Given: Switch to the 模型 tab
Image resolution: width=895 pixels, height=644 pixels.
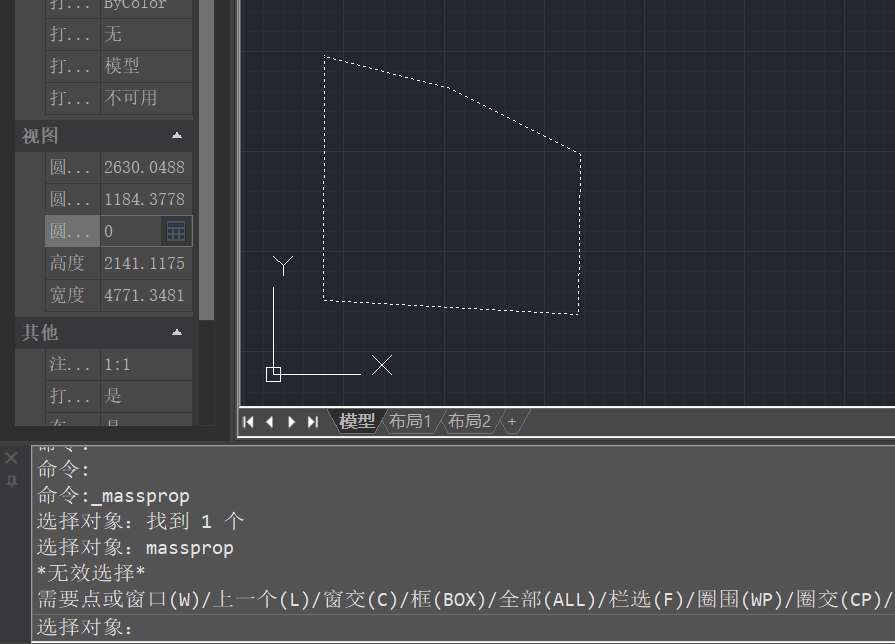Looking at the screenshot, I should tap(357, 422).
